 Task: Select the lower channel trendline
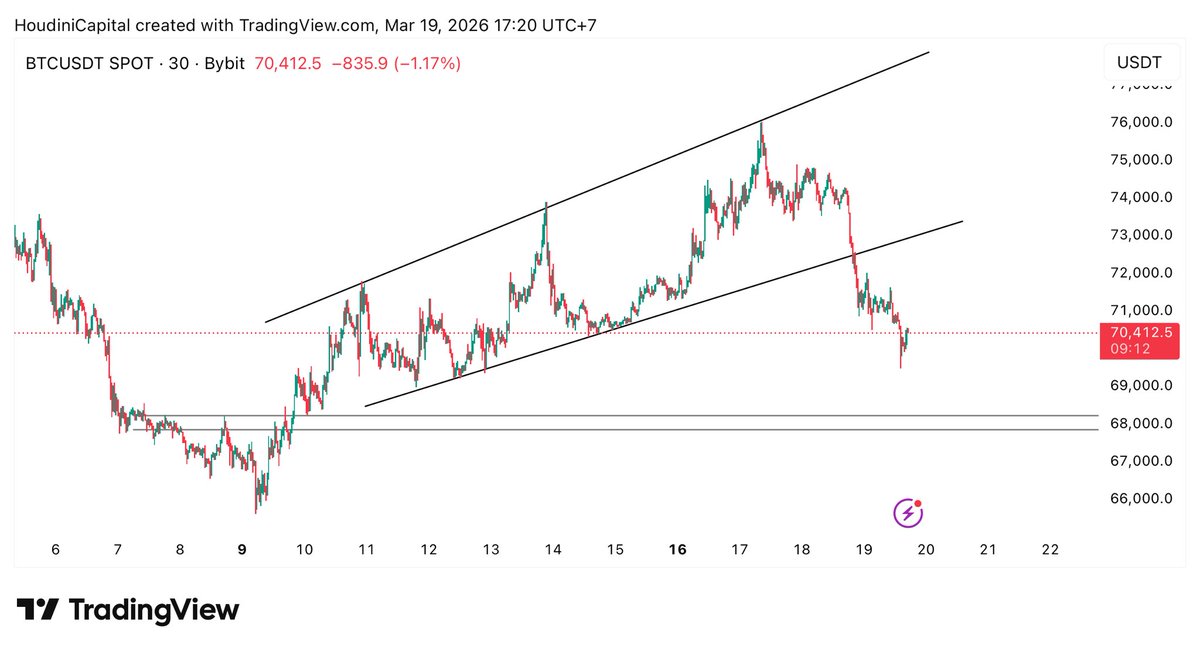(x=664, y=314)
